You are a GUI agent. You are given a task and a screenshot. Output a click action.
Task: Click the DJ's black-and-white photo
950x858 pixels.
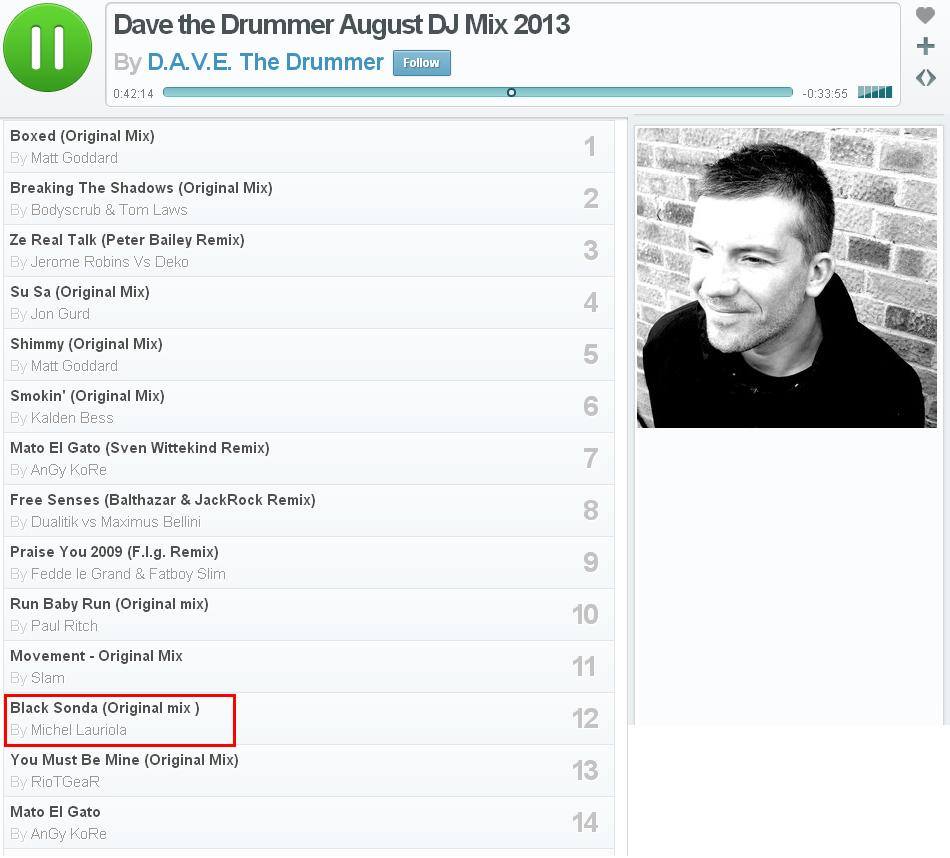click(x=786, y=278)
